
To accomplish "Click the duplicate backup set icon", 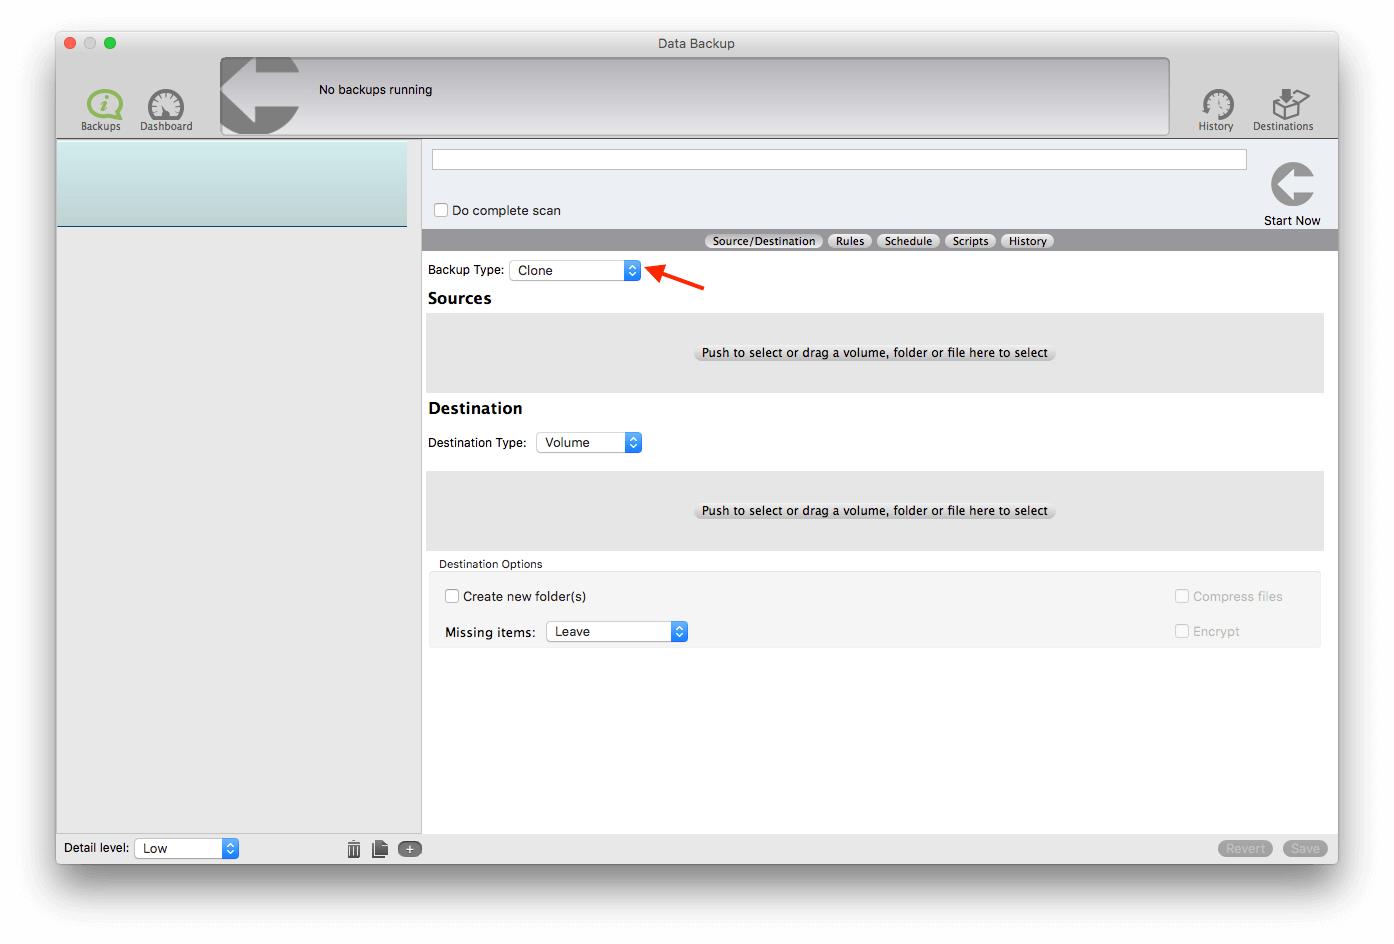I will click(x=381, y=848).
